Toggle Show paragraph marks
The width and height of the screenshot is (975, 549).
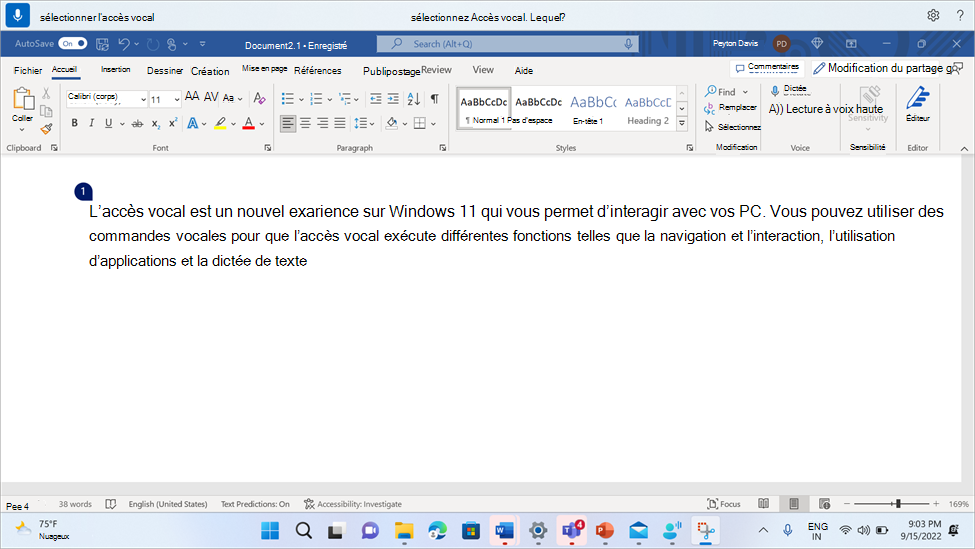tap(435, 98)
